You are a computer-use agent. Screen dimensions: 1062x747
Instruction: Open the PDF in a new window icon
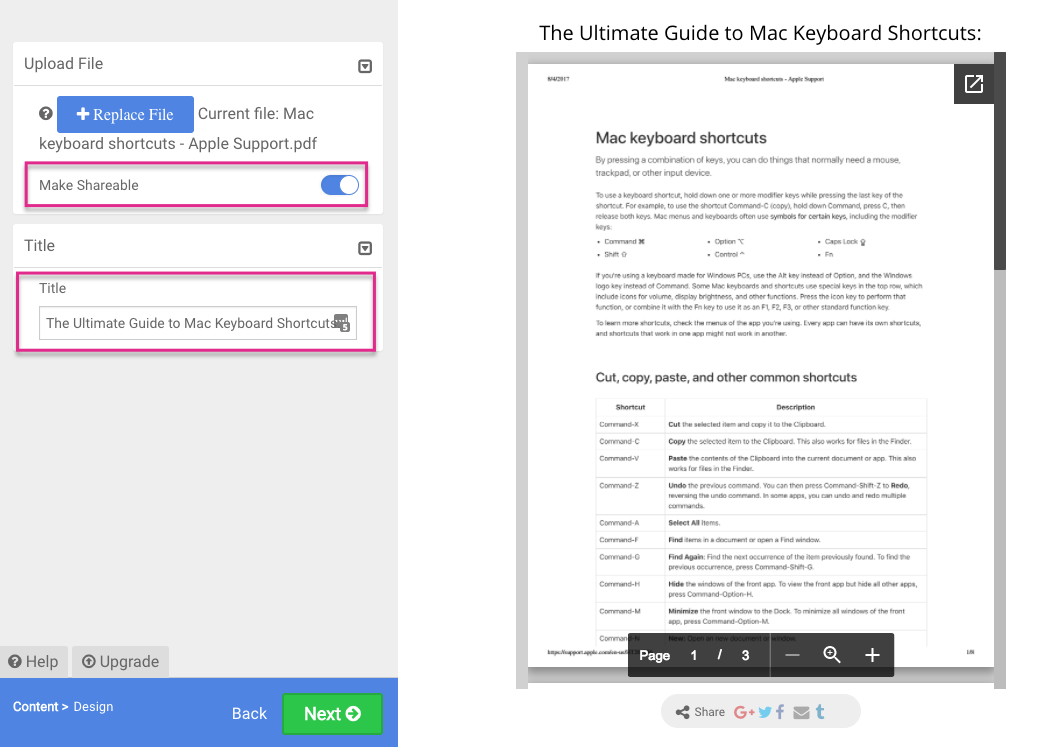pos(974,84)
